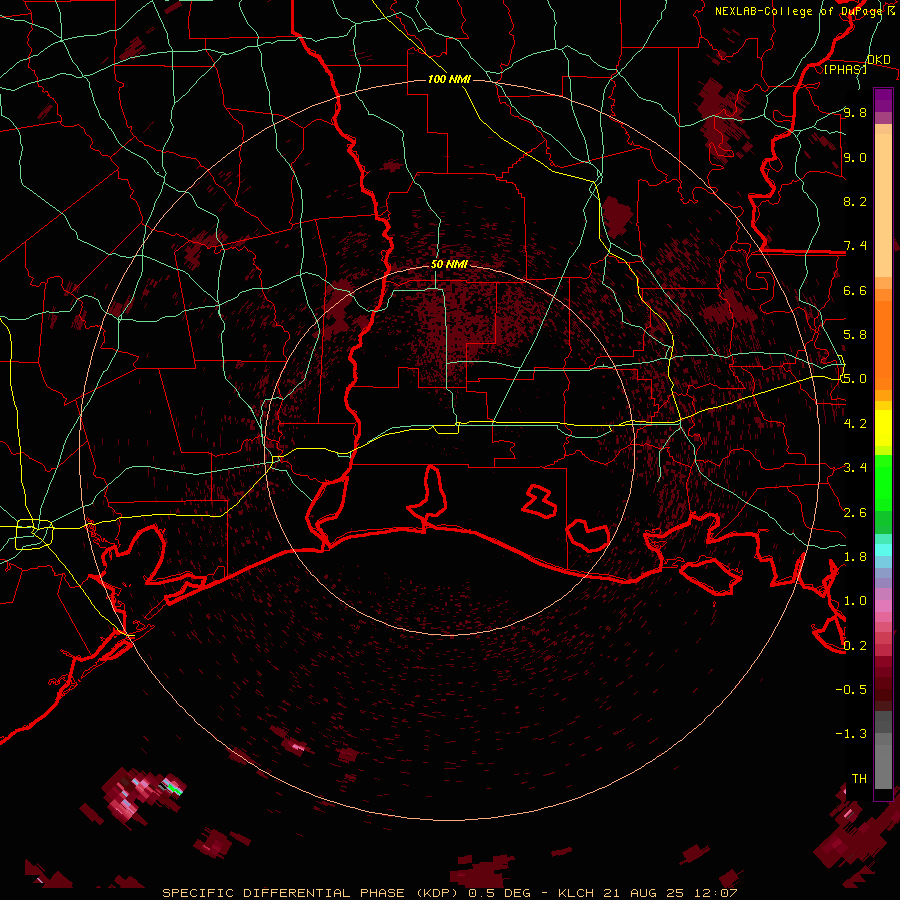Click the DKD label above the color scale
The image size is (900, 900).
[879, 59]
